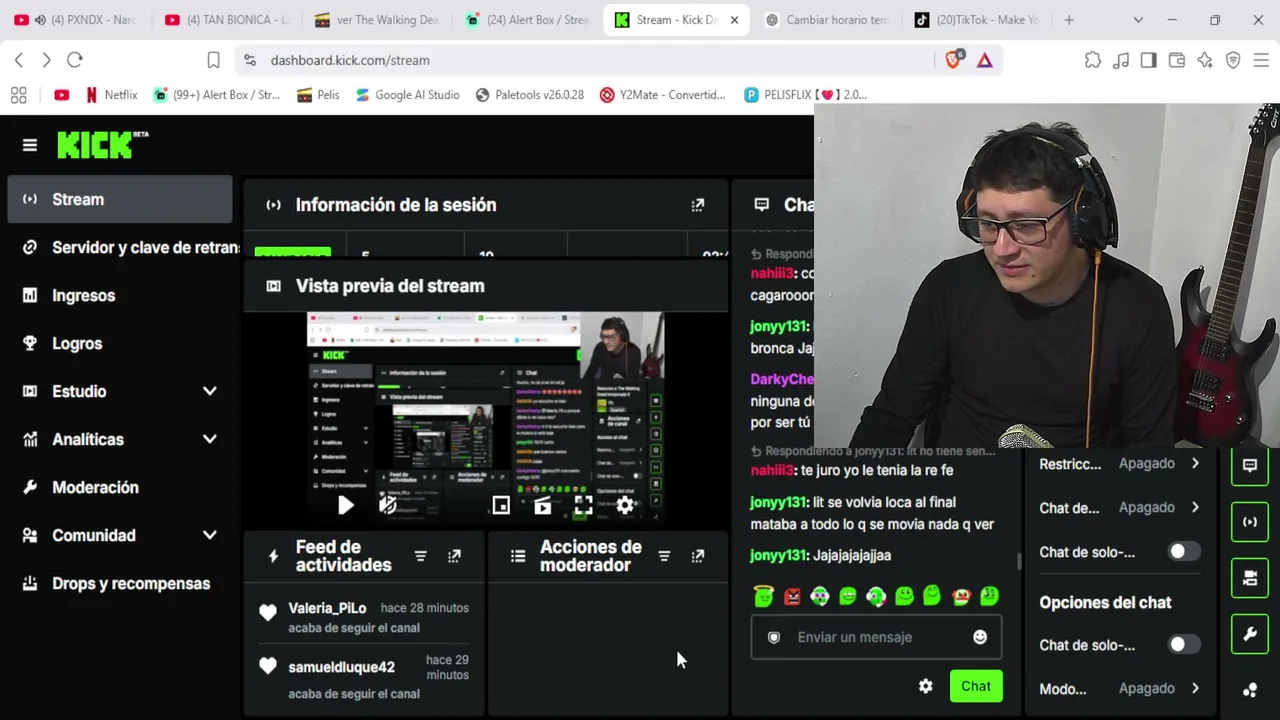Screen dimensions: 1280x720
Task: Open the chat panel shortcut in right rail
Action: (1250, 466)
